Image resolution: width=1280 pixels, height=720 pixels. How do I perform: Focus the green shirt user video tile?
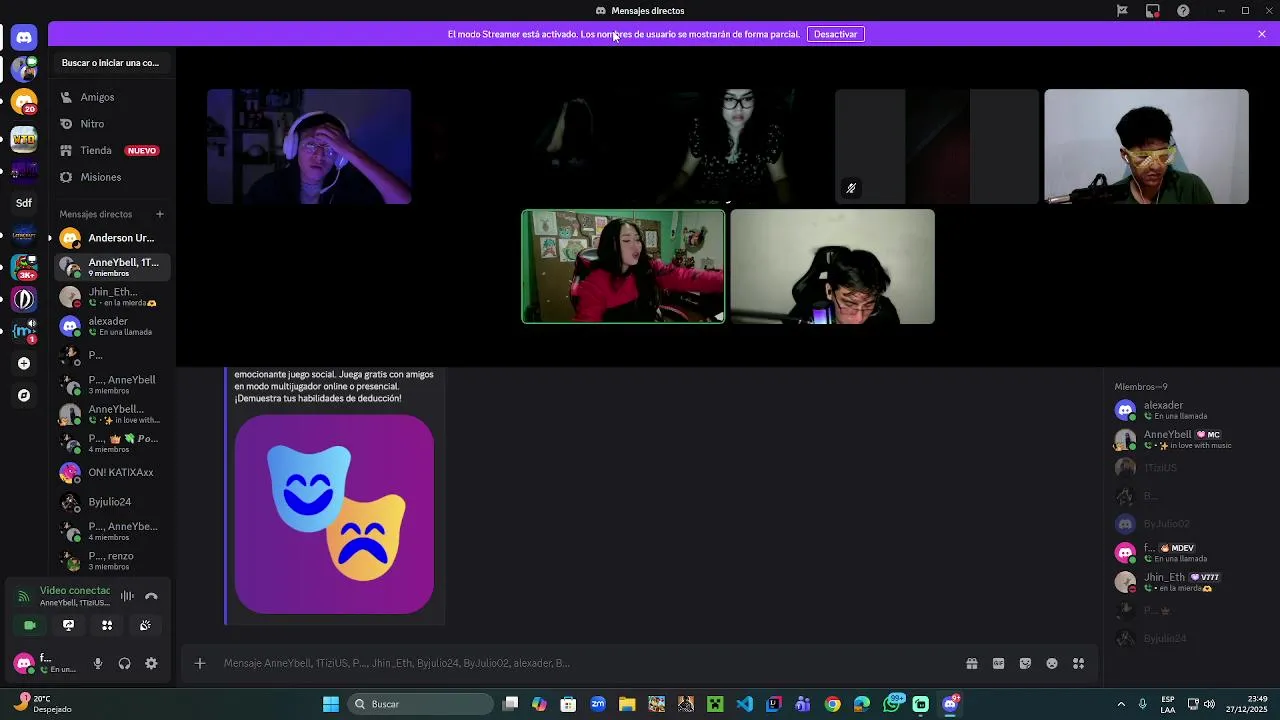[x=1146, y=146]
